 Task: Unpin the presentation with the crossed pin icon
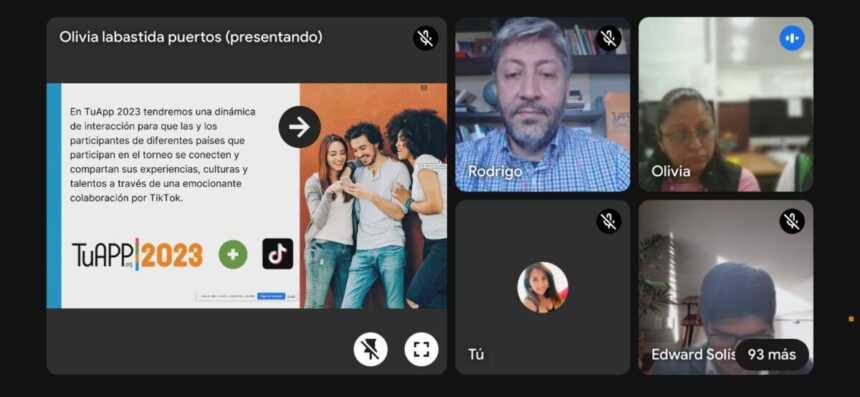(370, 349)
